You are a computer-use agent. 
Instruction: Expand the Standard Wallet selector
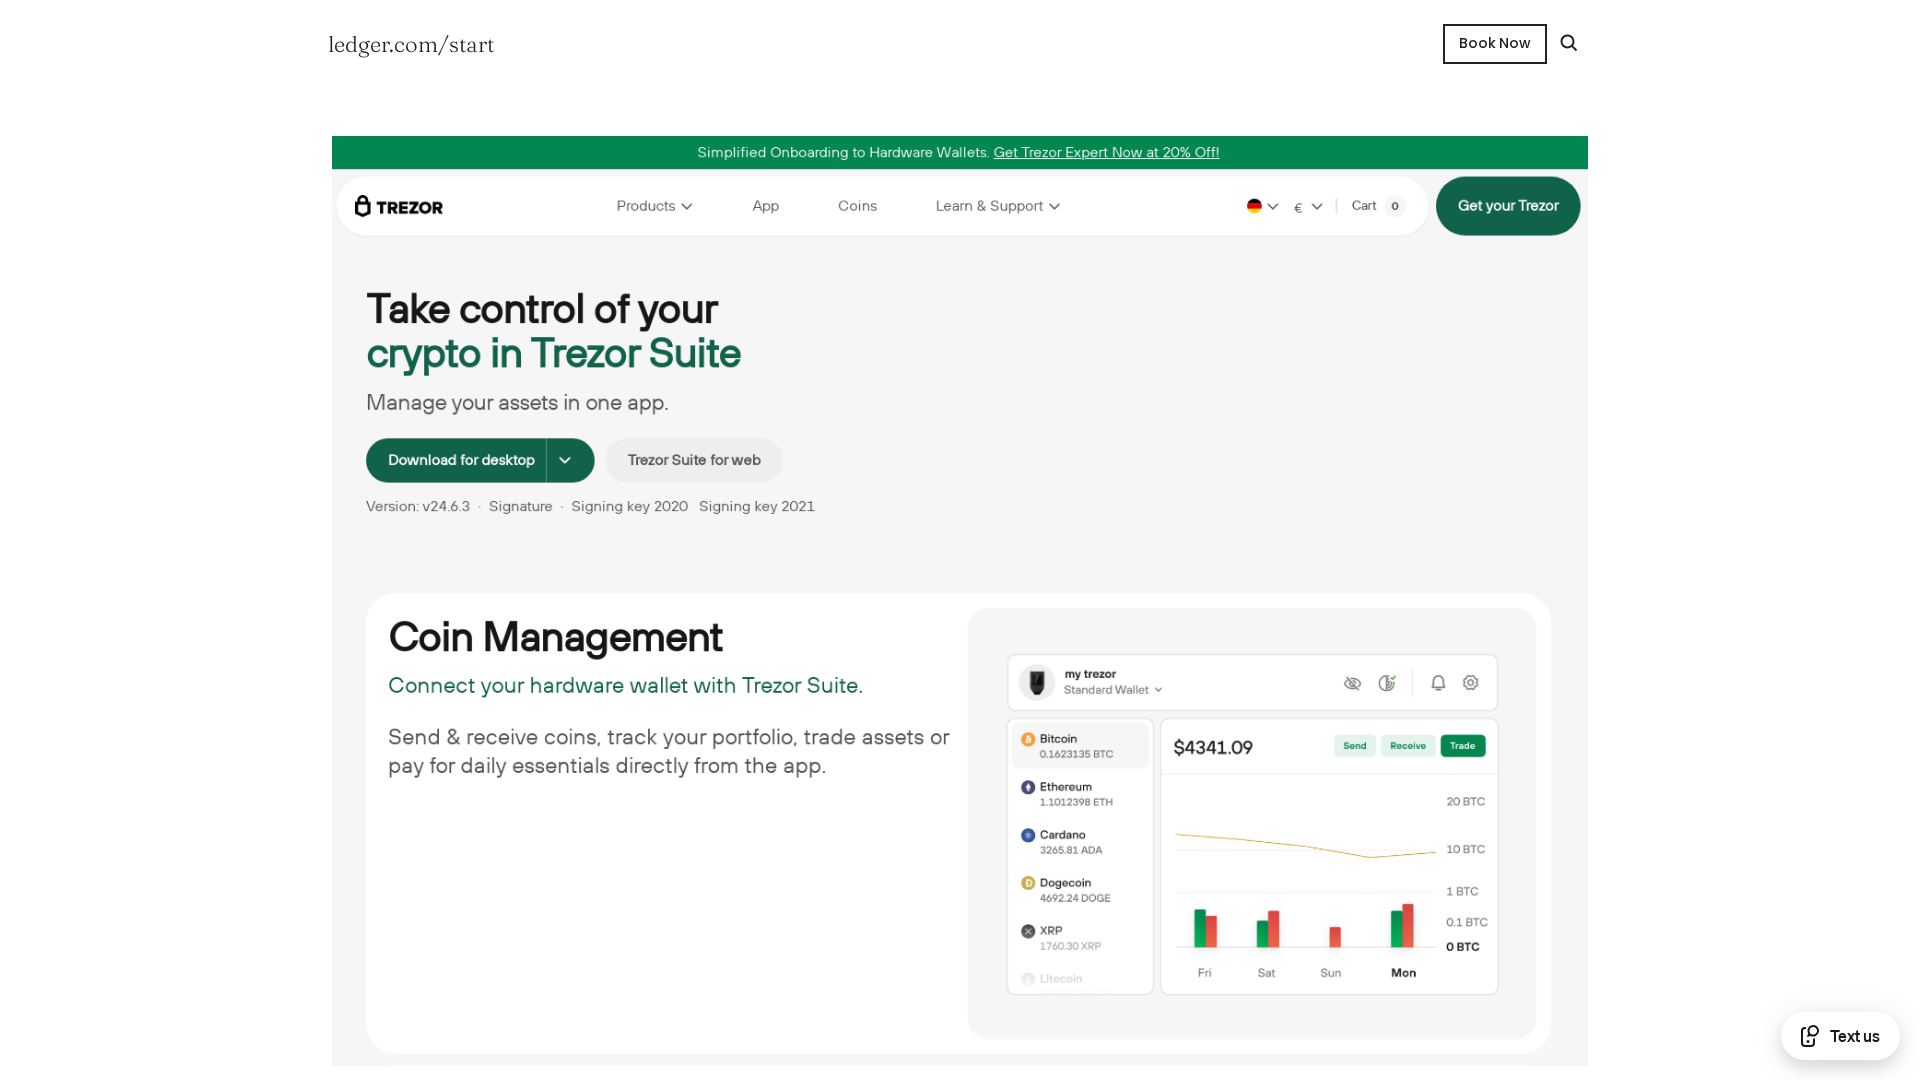(x=1113, y=690)
